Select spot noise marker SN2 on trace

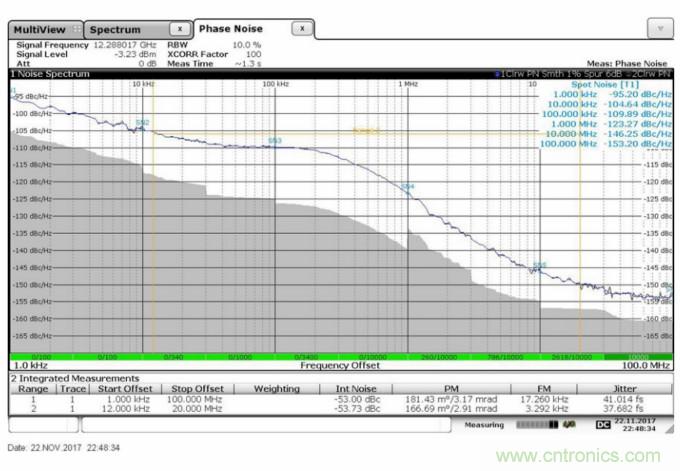tap(142, 122)
